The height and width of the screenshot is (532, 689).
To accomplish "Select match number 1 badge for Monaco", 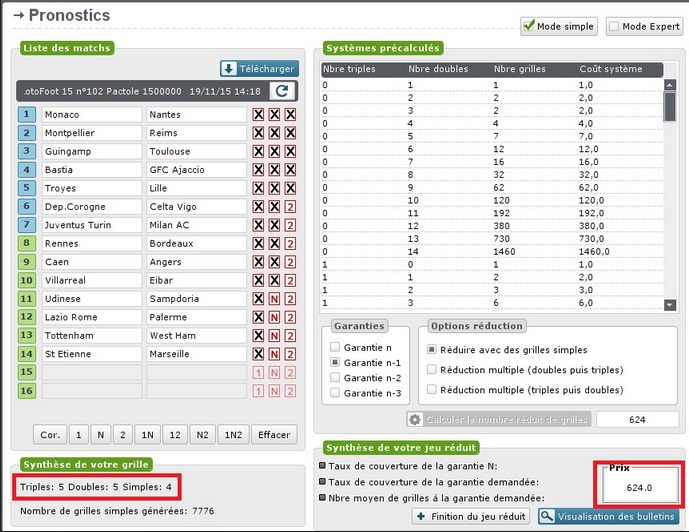I will [x=27, y=115].
